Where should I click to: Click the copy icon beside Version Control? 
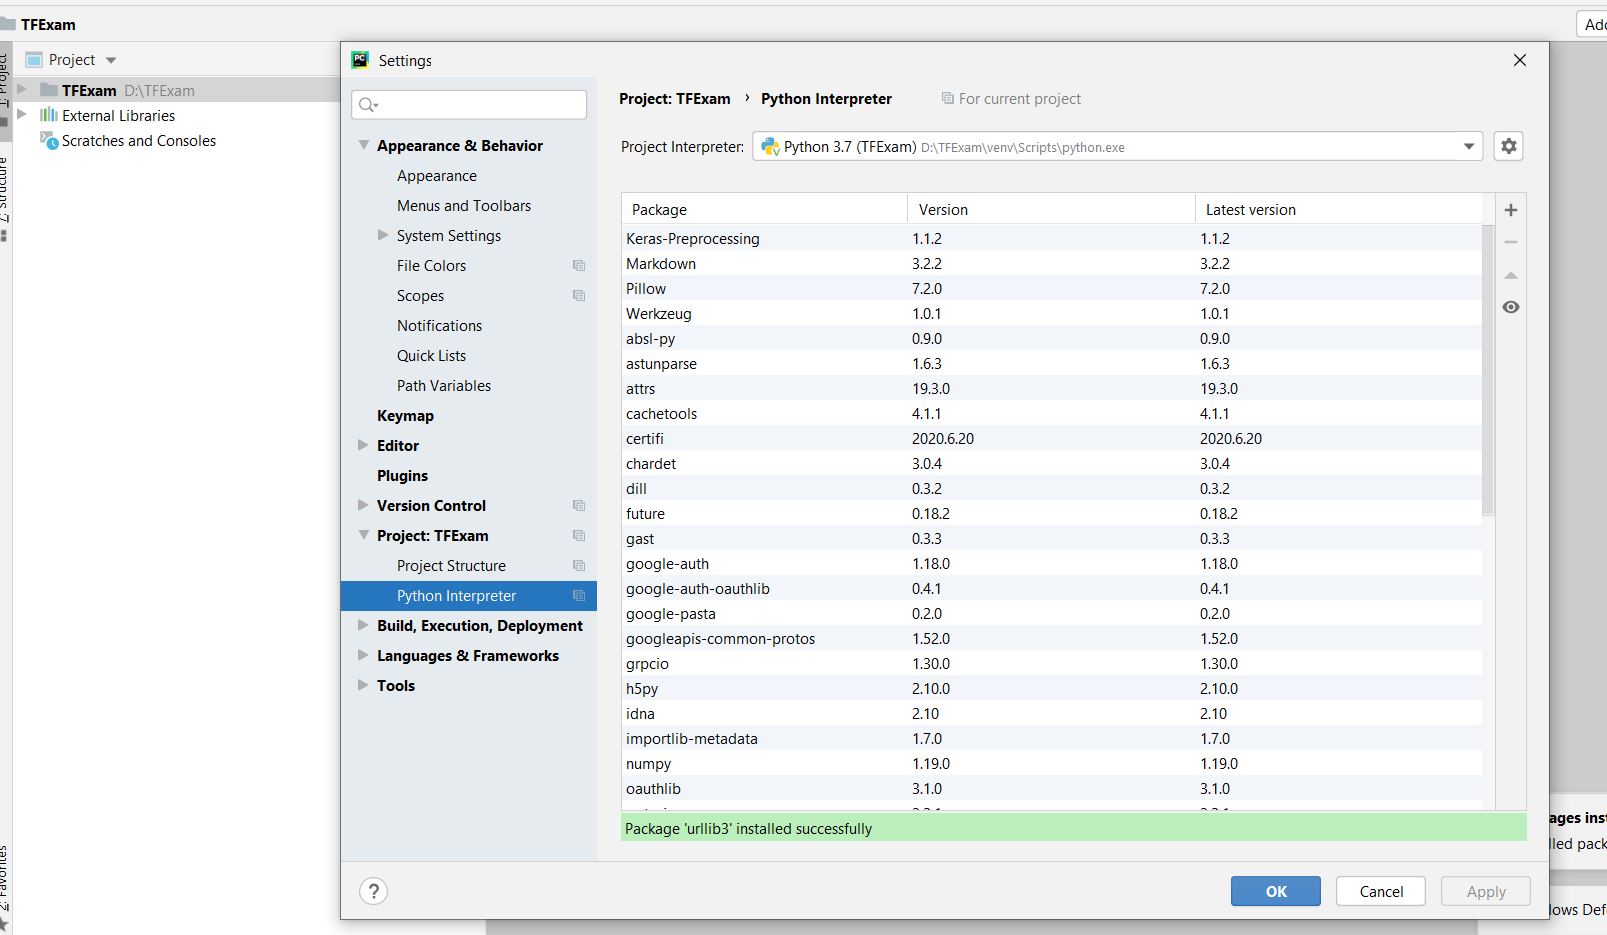(x=579, y=505)
